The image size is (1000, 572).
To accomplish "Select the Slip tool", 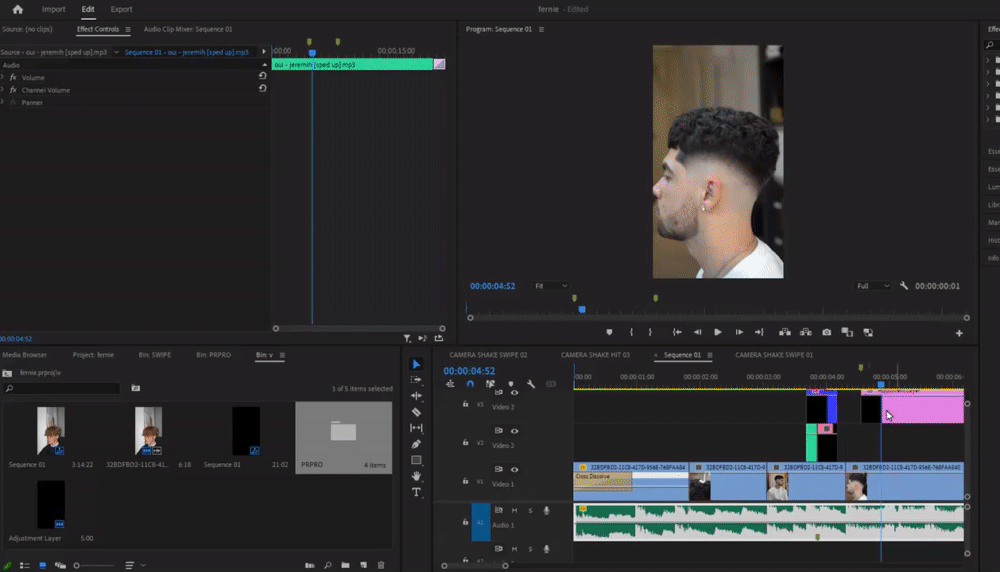I will 416,428.
